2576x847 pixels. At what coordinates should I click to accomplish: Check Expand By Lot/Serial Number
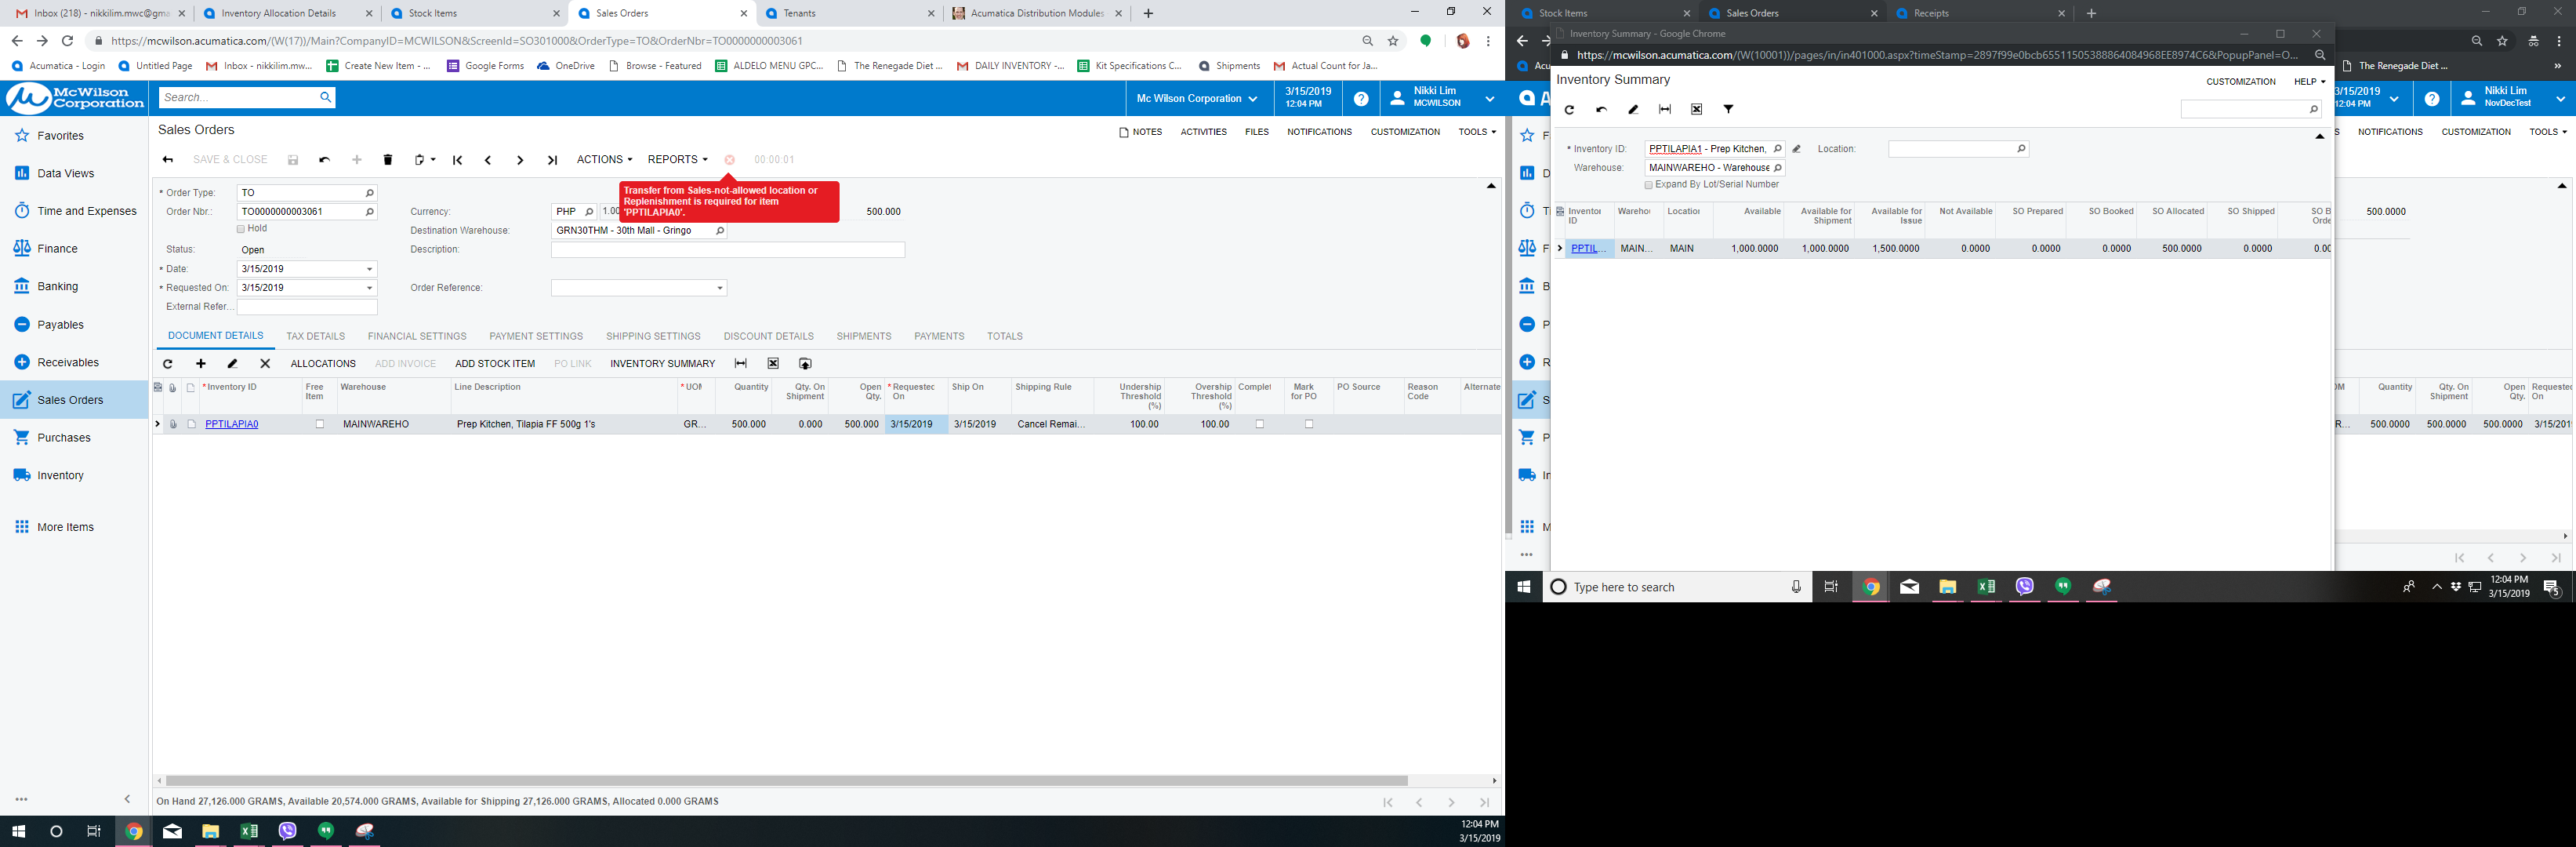(1649, 185)
